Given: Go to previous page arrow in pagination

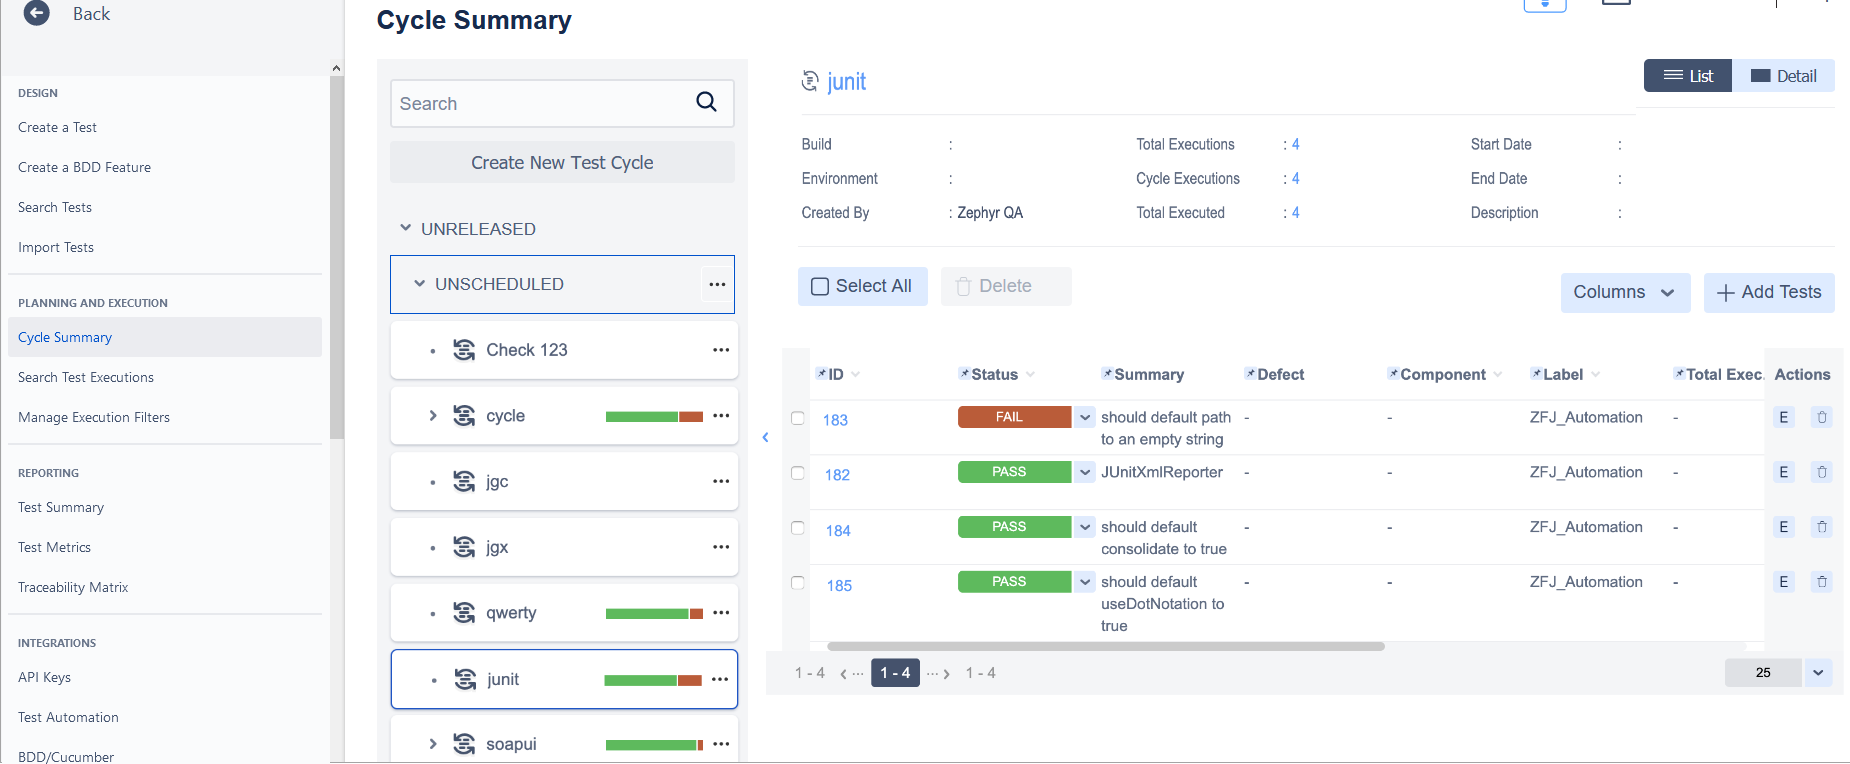Looking at the screenshot, I should coord(845,674).
